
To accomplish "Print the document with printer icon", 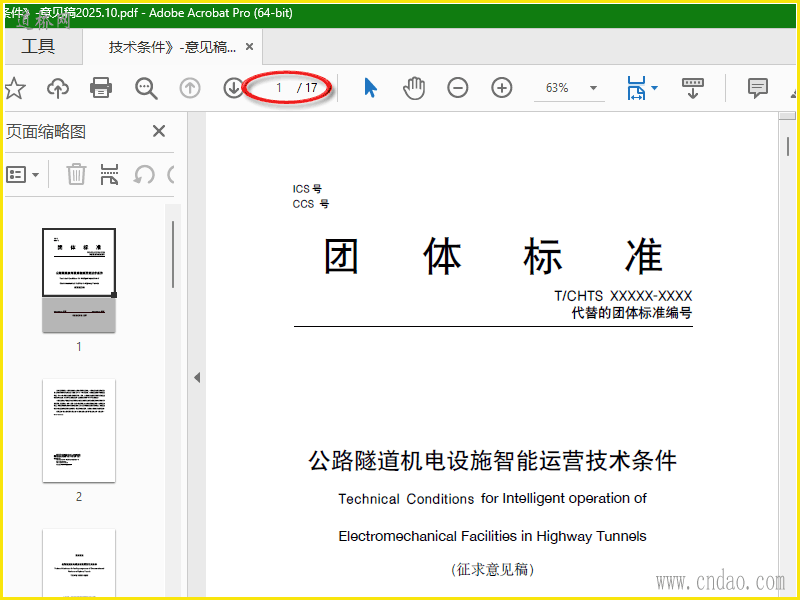I will click(x=101, y=88).
